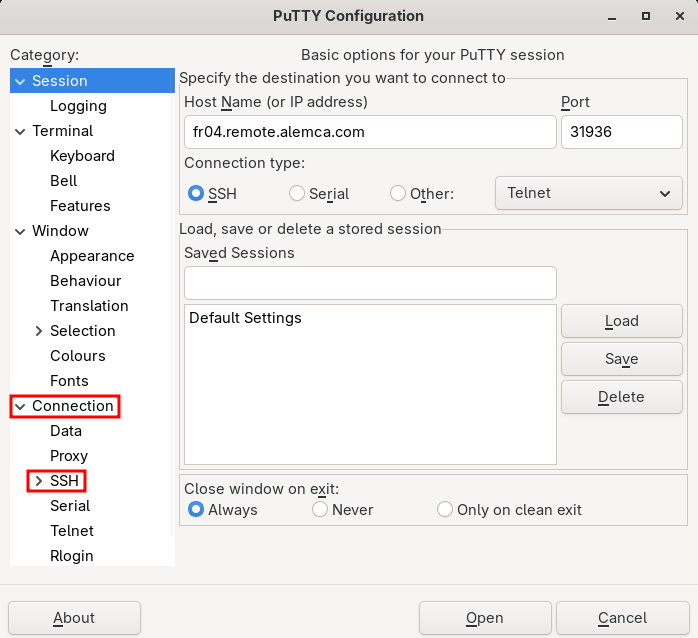698x638 pixels.
Task: Choose Only on clean exit option
Action: click(x=445, y=509)
